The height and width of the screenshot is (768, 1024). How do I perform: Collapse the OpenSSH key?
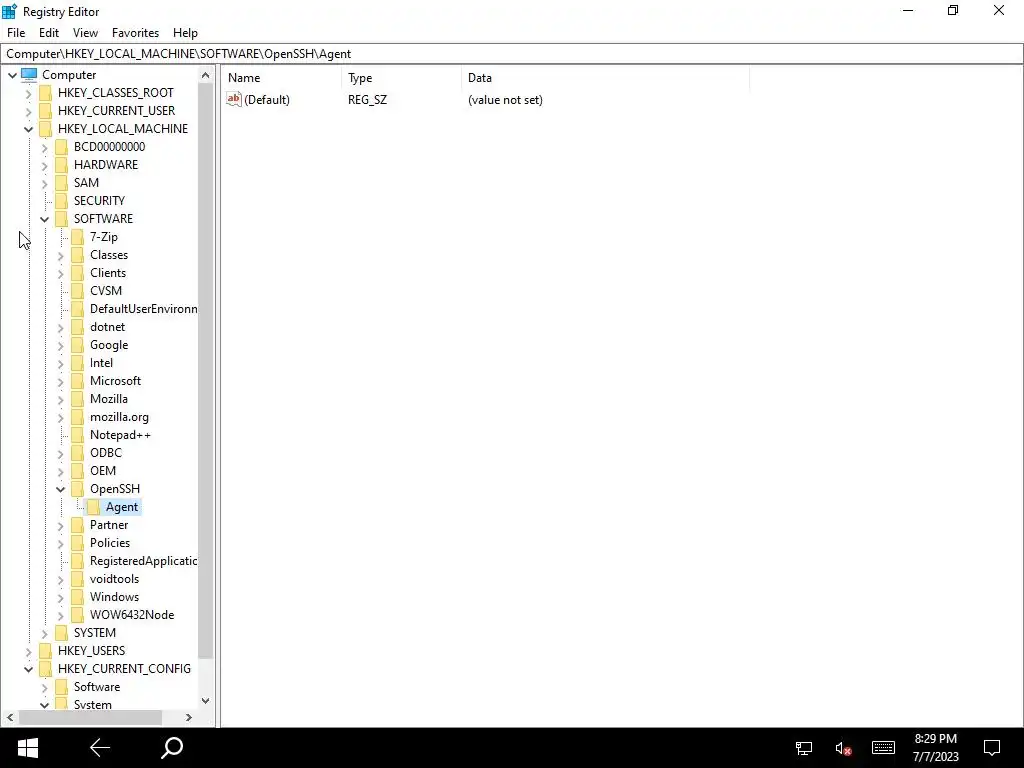60,489
